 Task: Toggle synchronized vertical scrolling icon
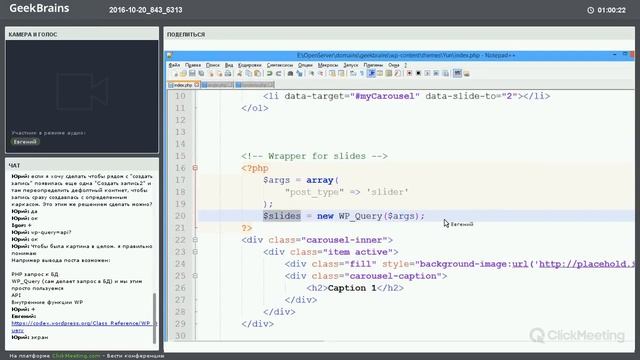tap(332, 73)
